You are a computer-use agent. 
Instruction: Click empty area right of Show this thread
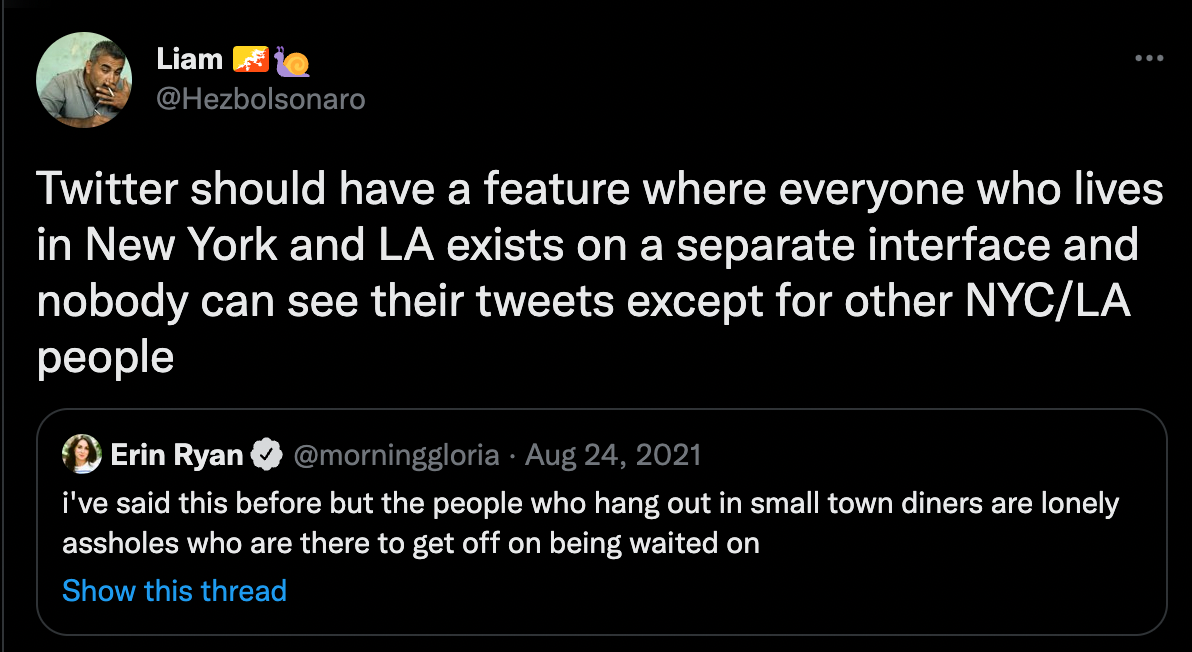coord(700,590)
